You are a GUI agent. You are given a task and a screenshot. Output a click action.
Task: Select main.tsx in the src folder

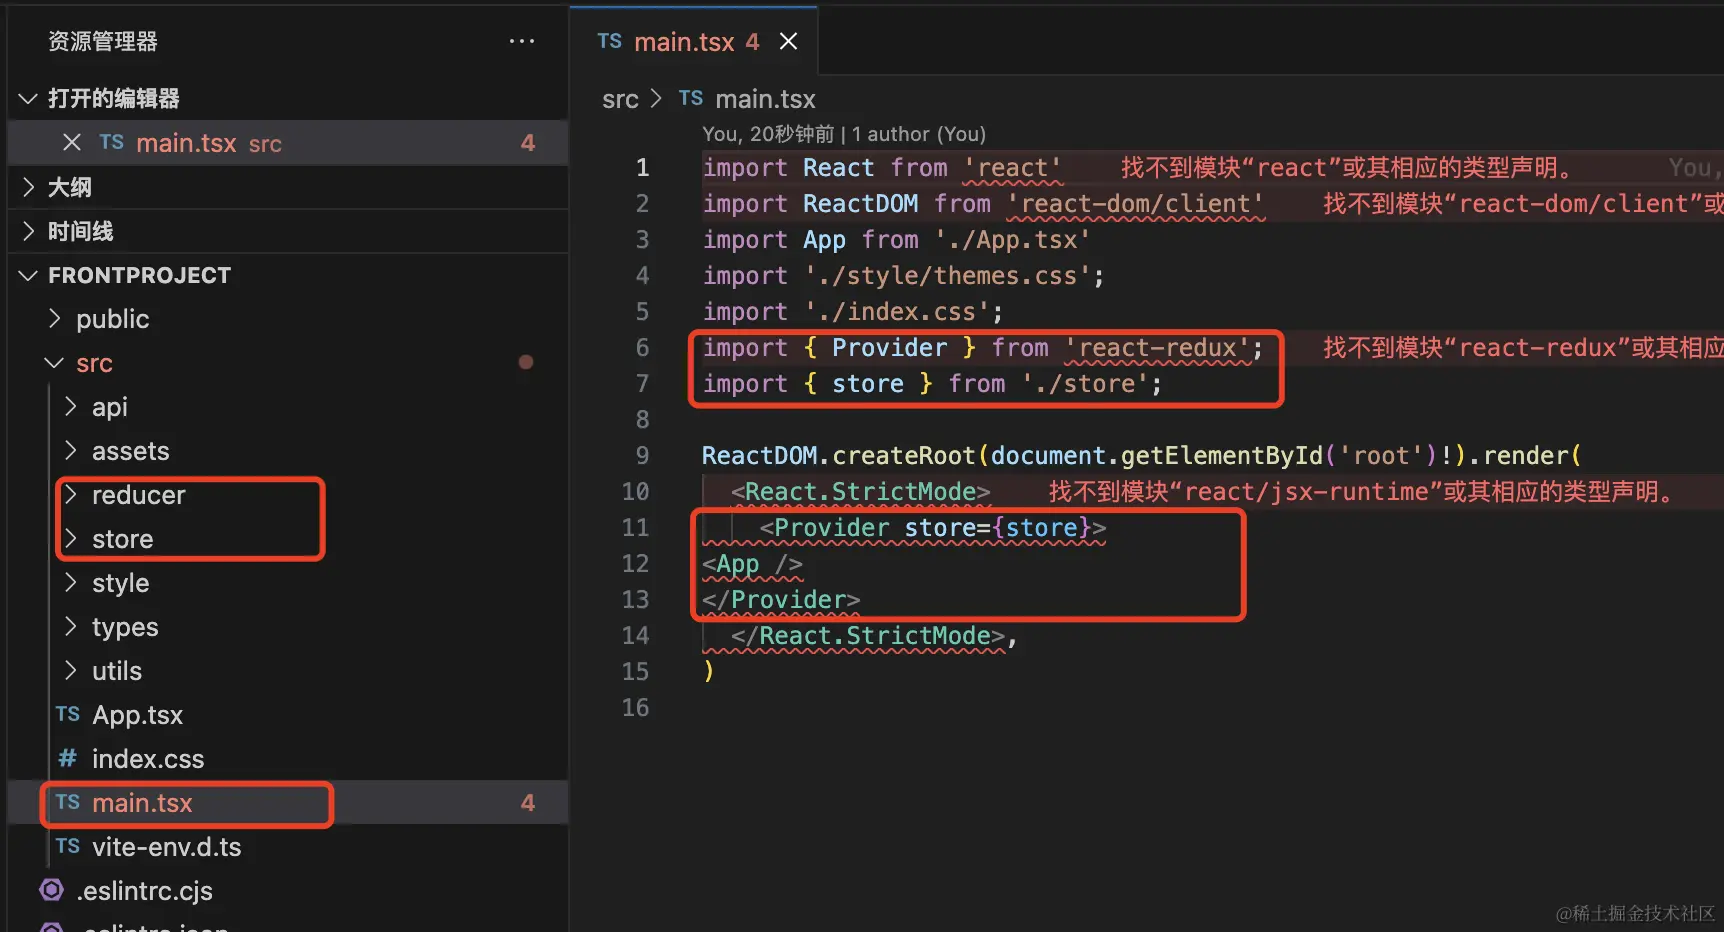tap(288, 803)
